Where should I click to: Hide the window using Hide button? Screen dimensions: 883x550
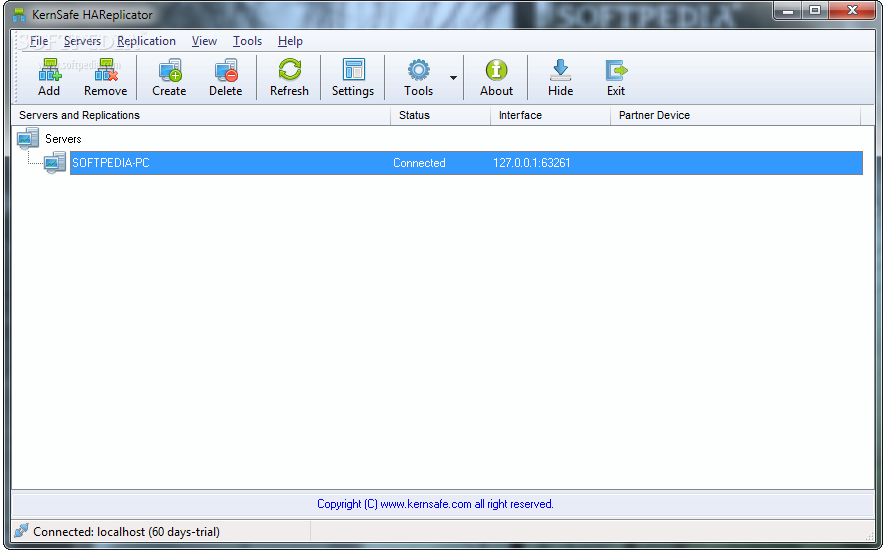[x=560, y=77]
